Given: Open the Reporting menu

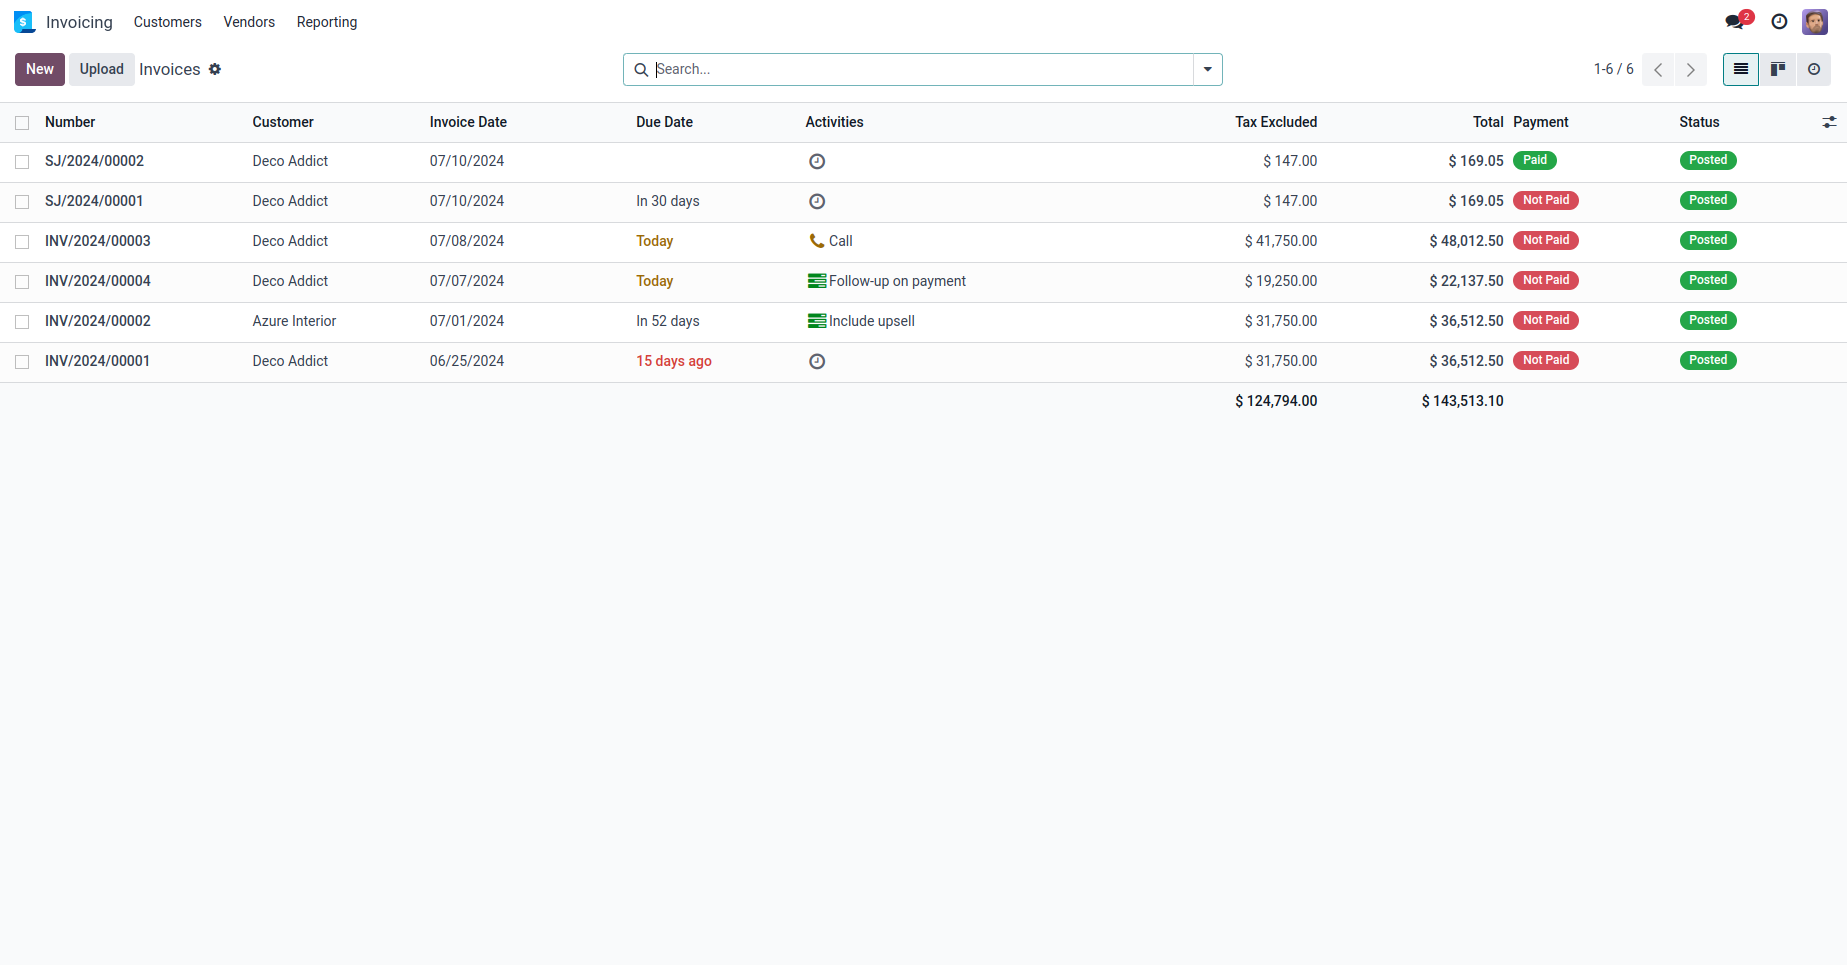Looking at the screenshot, I should coord(327,22).
